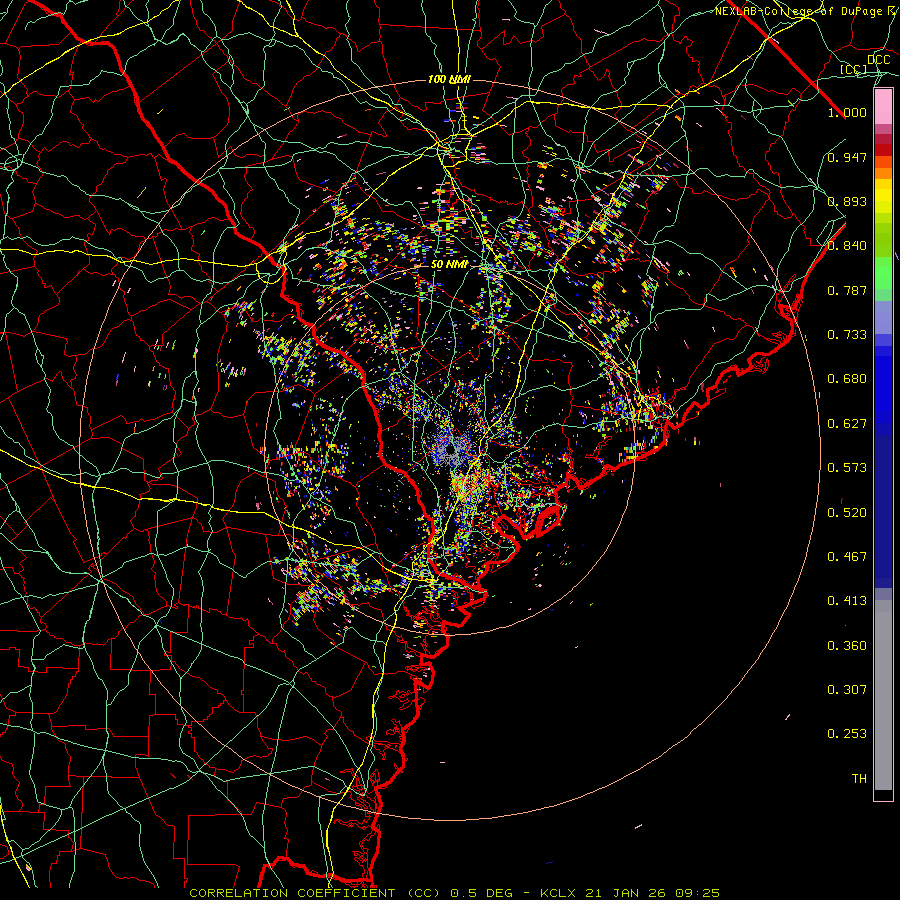
Task: Click the 0.840 scale value
Action: (847, 246)
